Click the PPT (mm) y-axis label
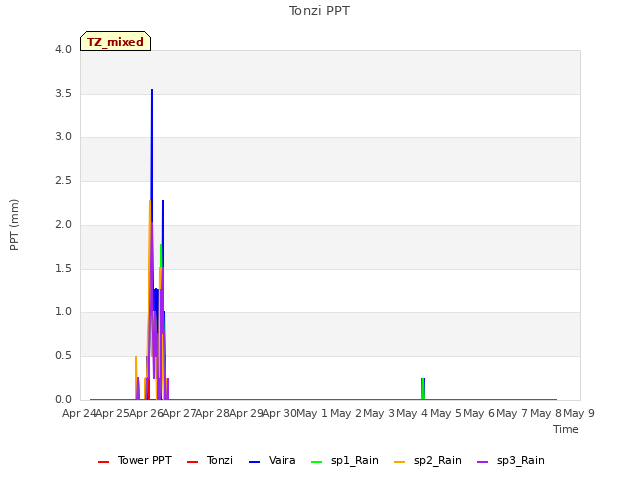The image size is (640, 480). pyautogui.click(x=14, y=225)
